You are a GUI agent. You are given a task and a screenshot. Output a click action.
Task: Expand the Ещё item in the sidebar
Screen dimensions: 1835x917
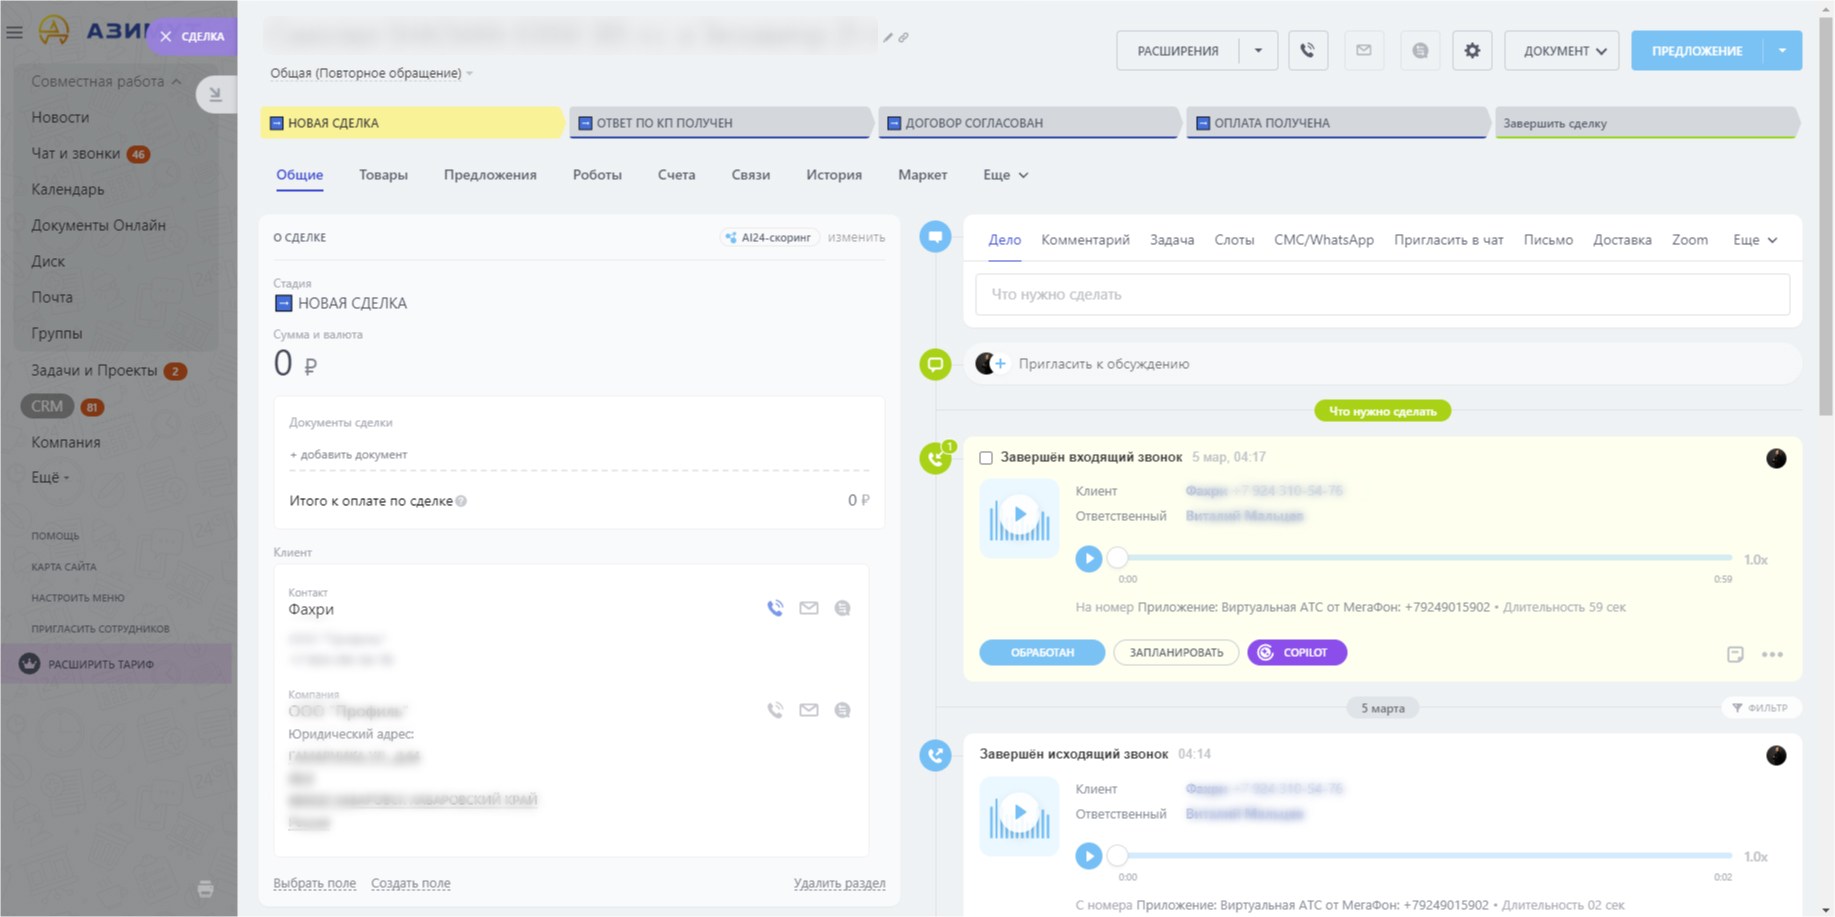(x=50, y=478)
